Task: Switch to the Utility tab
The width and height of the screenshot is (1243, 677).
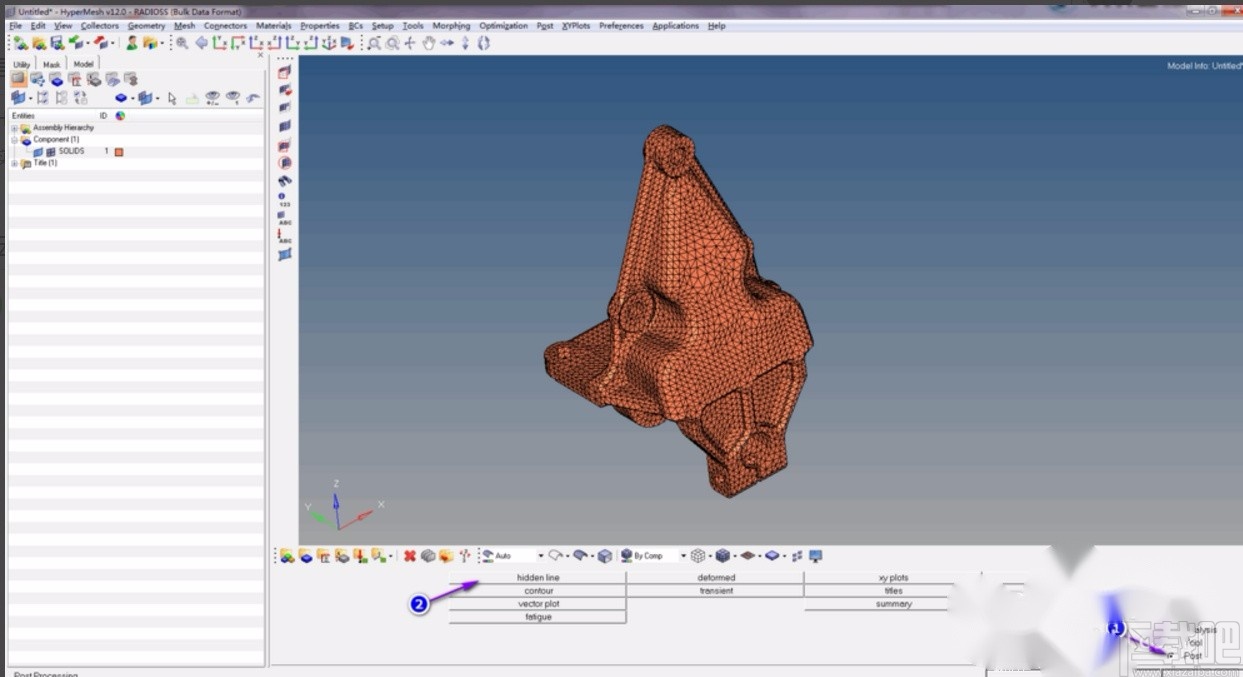Action: click(x=22, y=64)
